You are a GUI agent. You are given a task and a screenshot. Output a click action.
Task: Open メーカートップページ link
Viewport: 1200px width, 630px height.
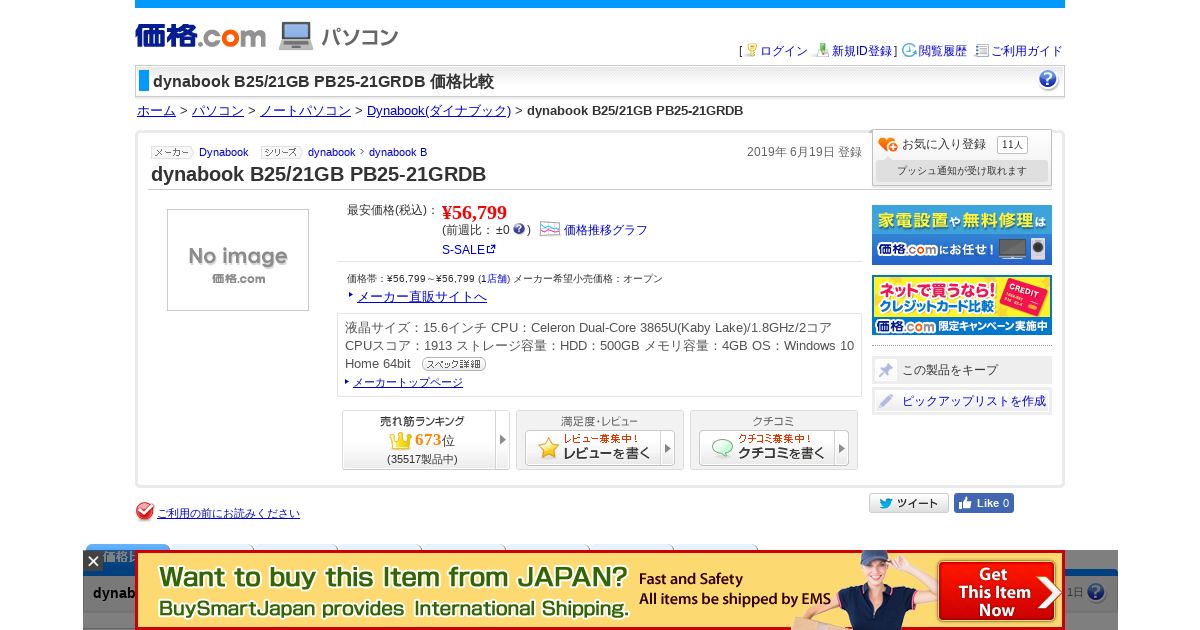coord(408,382)
